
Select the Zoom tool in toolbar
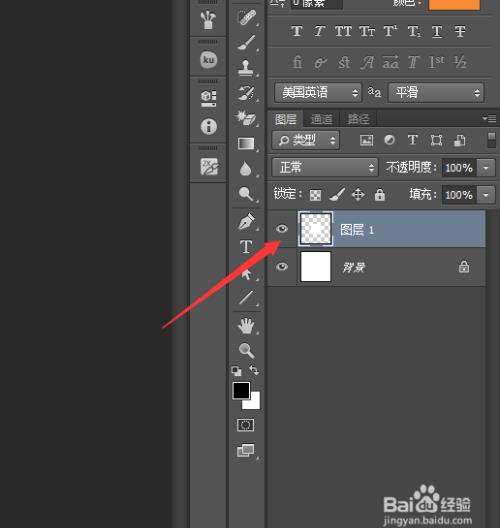pos(246,351)
